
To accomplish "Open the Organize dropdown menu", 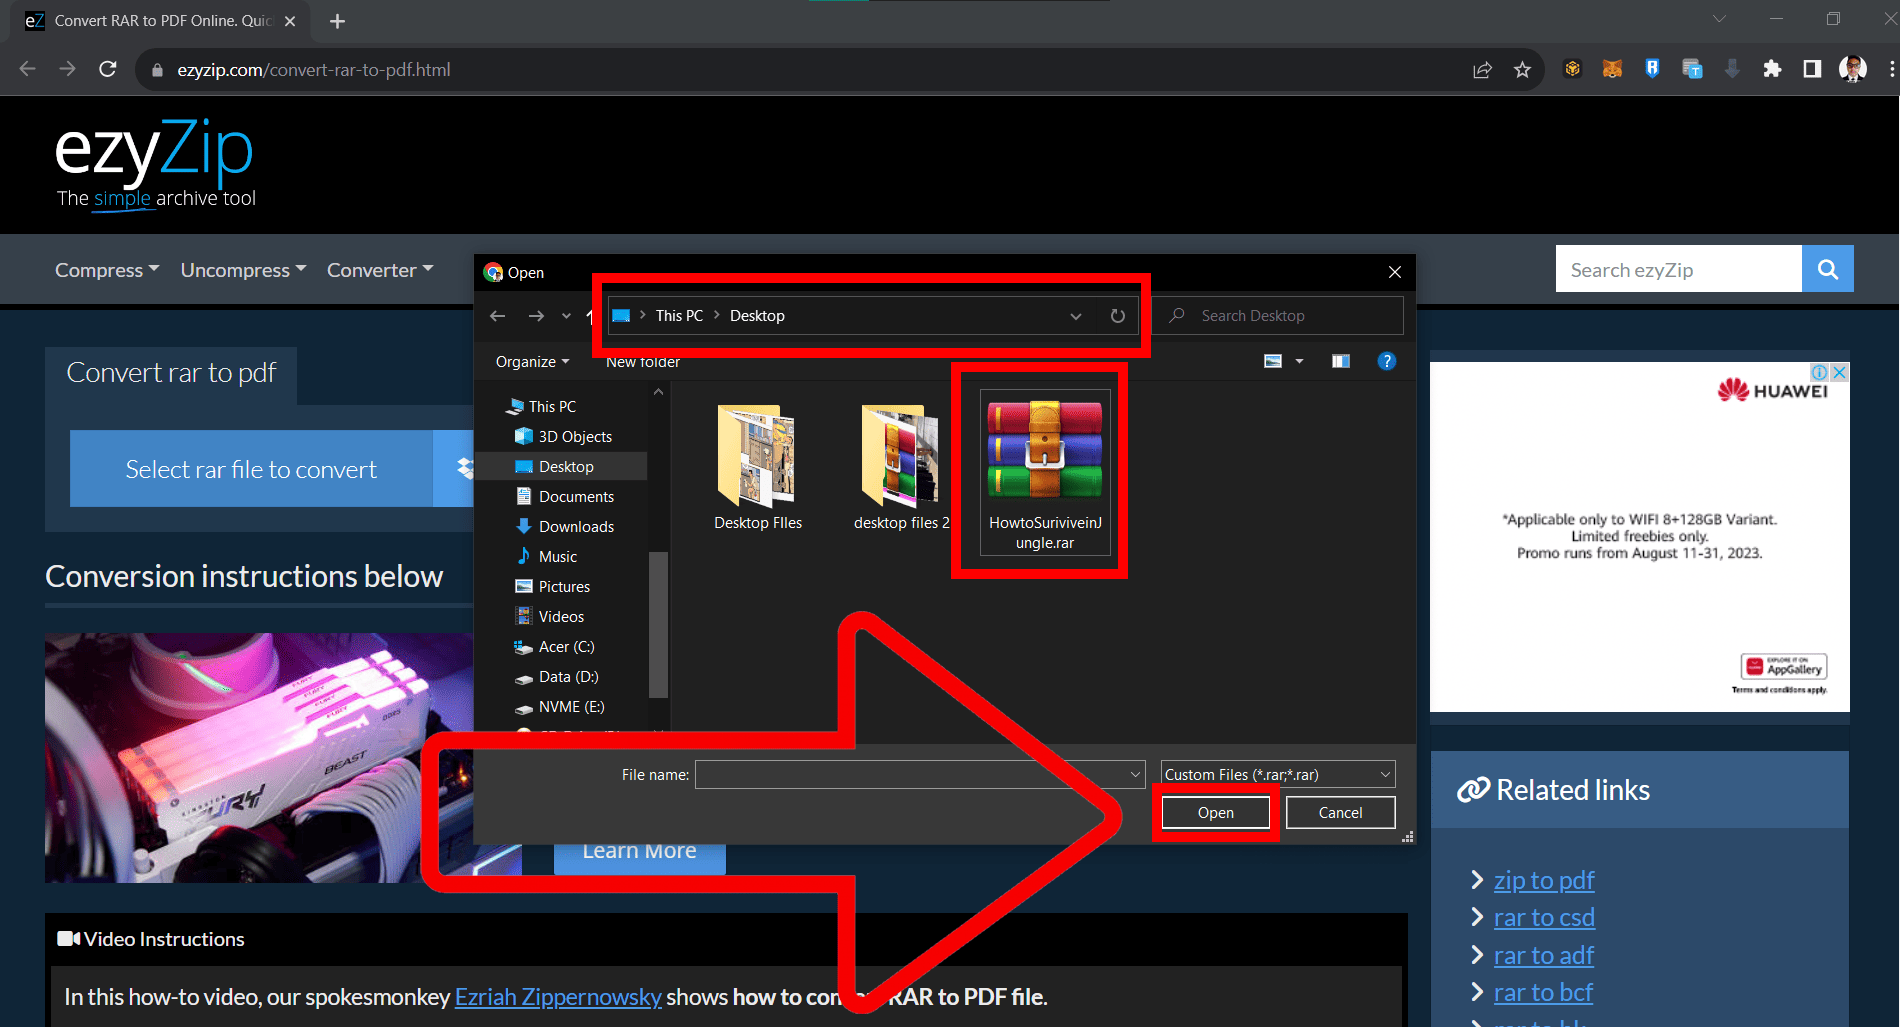I will 530,361.
